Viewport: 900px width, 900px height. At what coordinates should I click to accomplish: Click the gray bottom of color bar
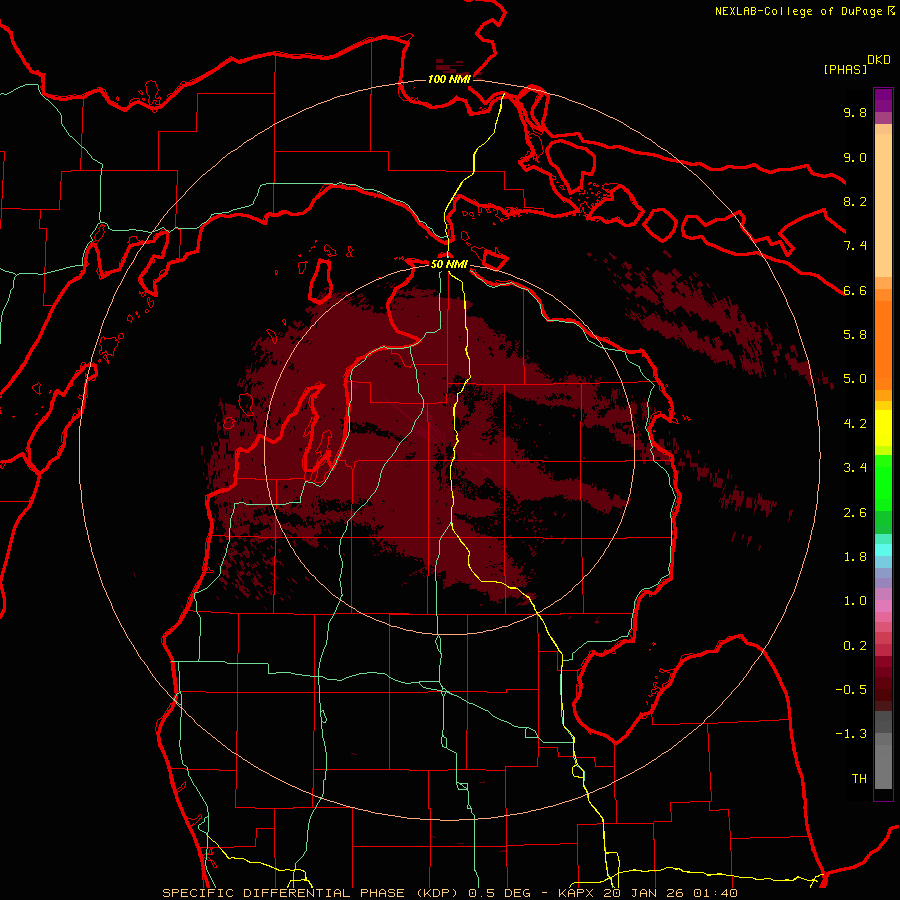883,763
